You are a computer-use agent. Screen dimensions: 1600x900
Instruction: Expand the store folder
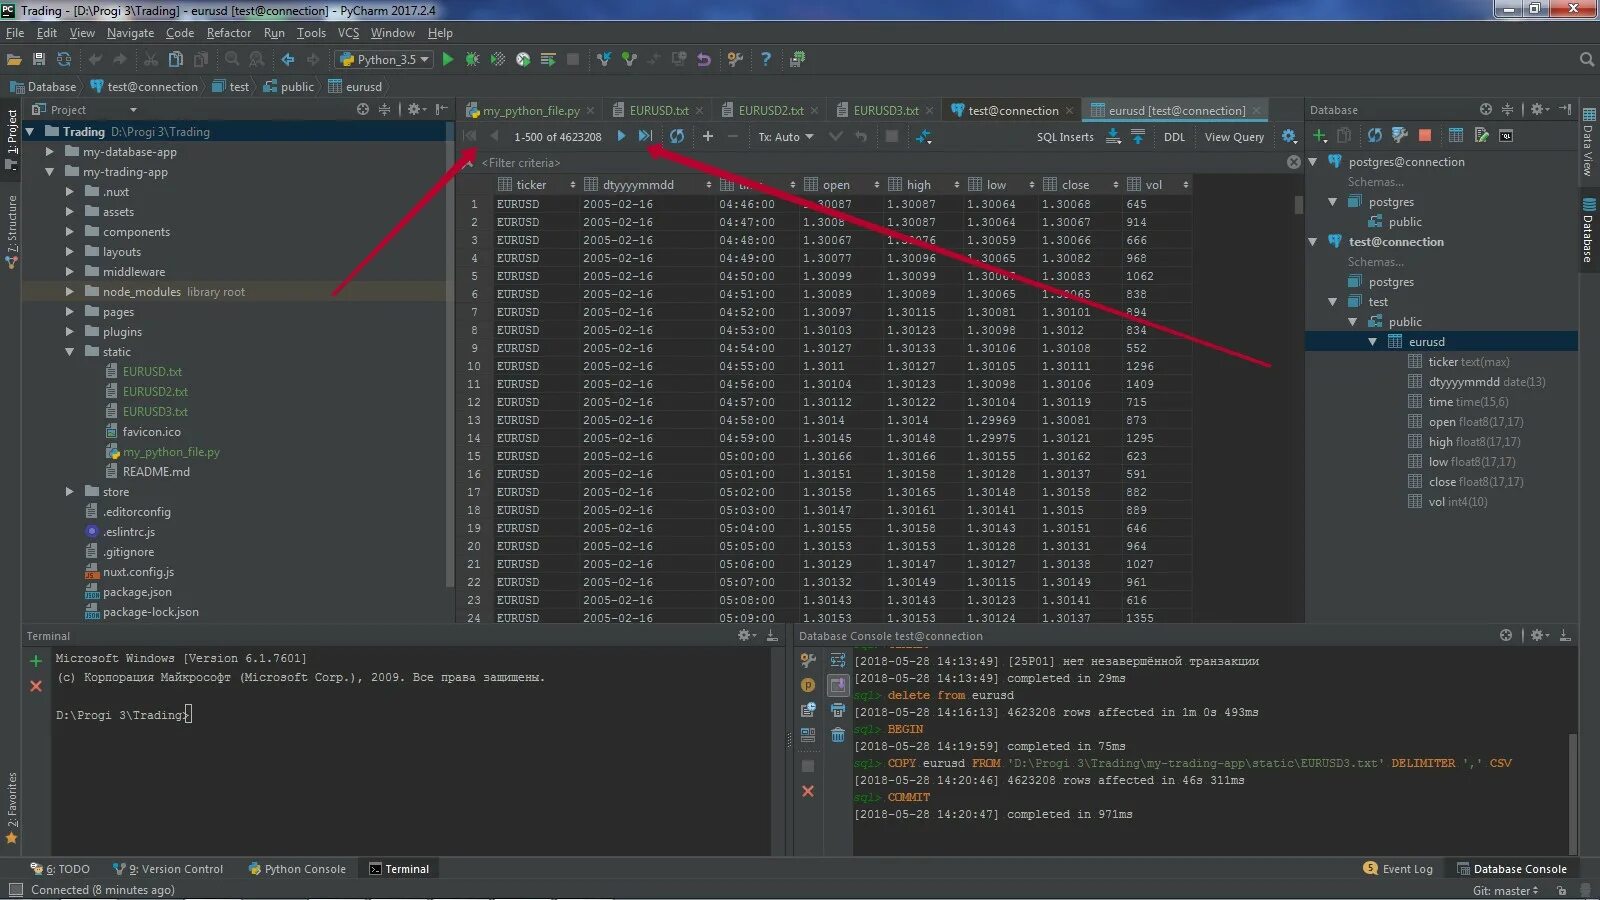tap(69, 492)
